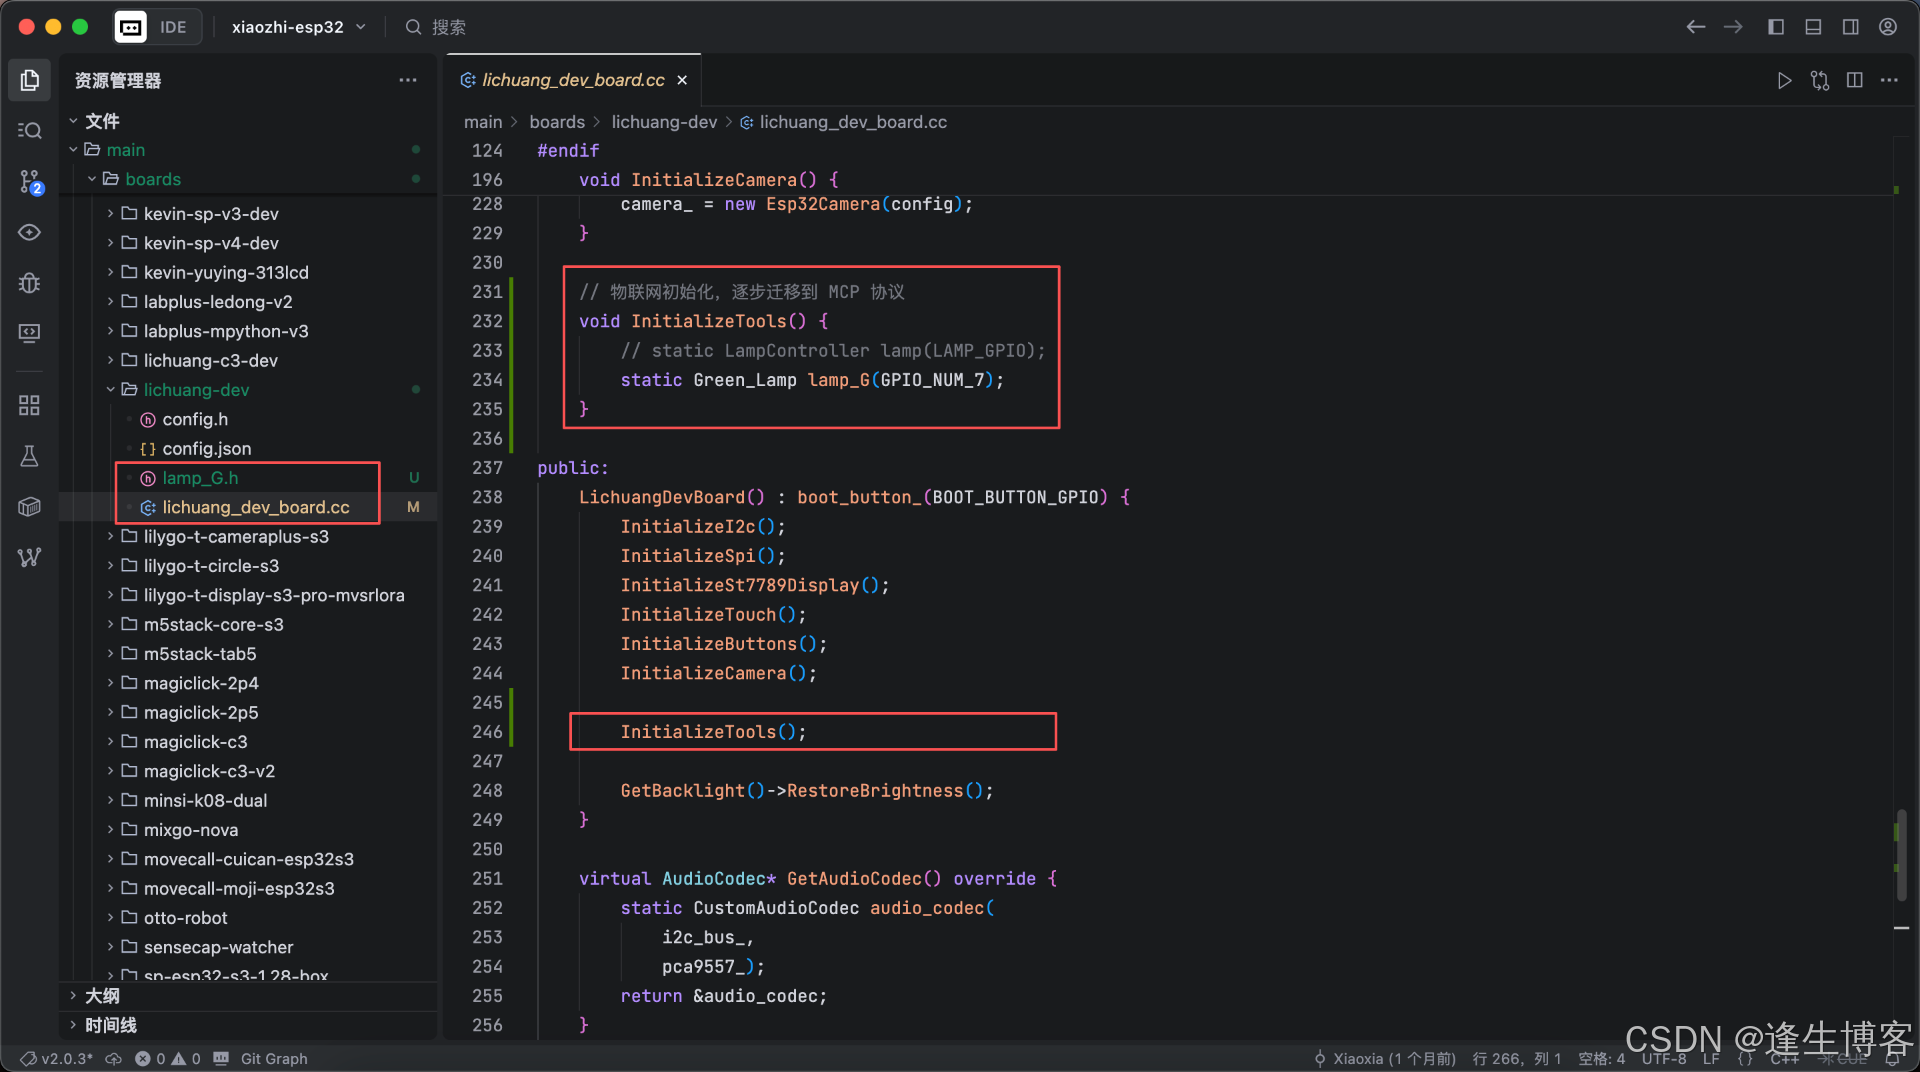Open the remote monitor icon in activity bar
The height and width of the screenshot is (1072, 1920).
pos(30,333)
